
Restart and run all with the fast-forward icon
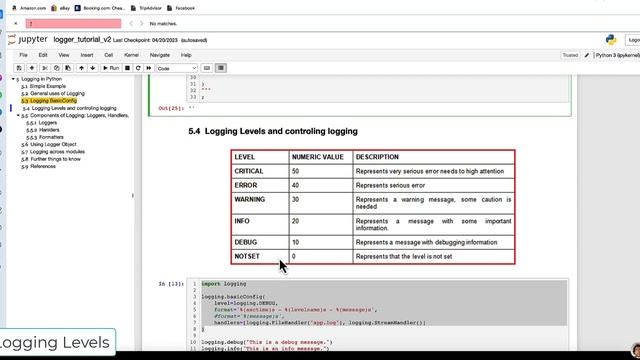point(149,68)
